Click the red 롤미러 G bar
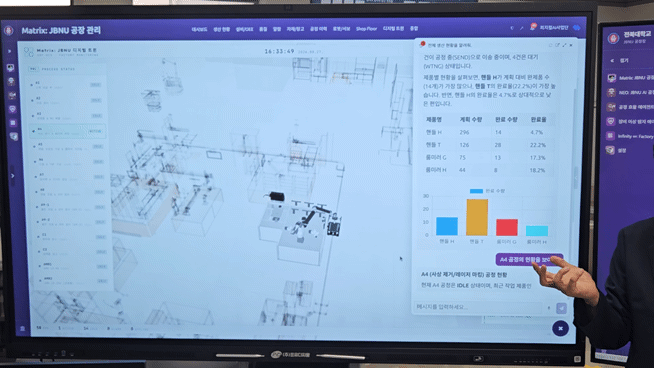654x368 pixels. coord(507,227)
